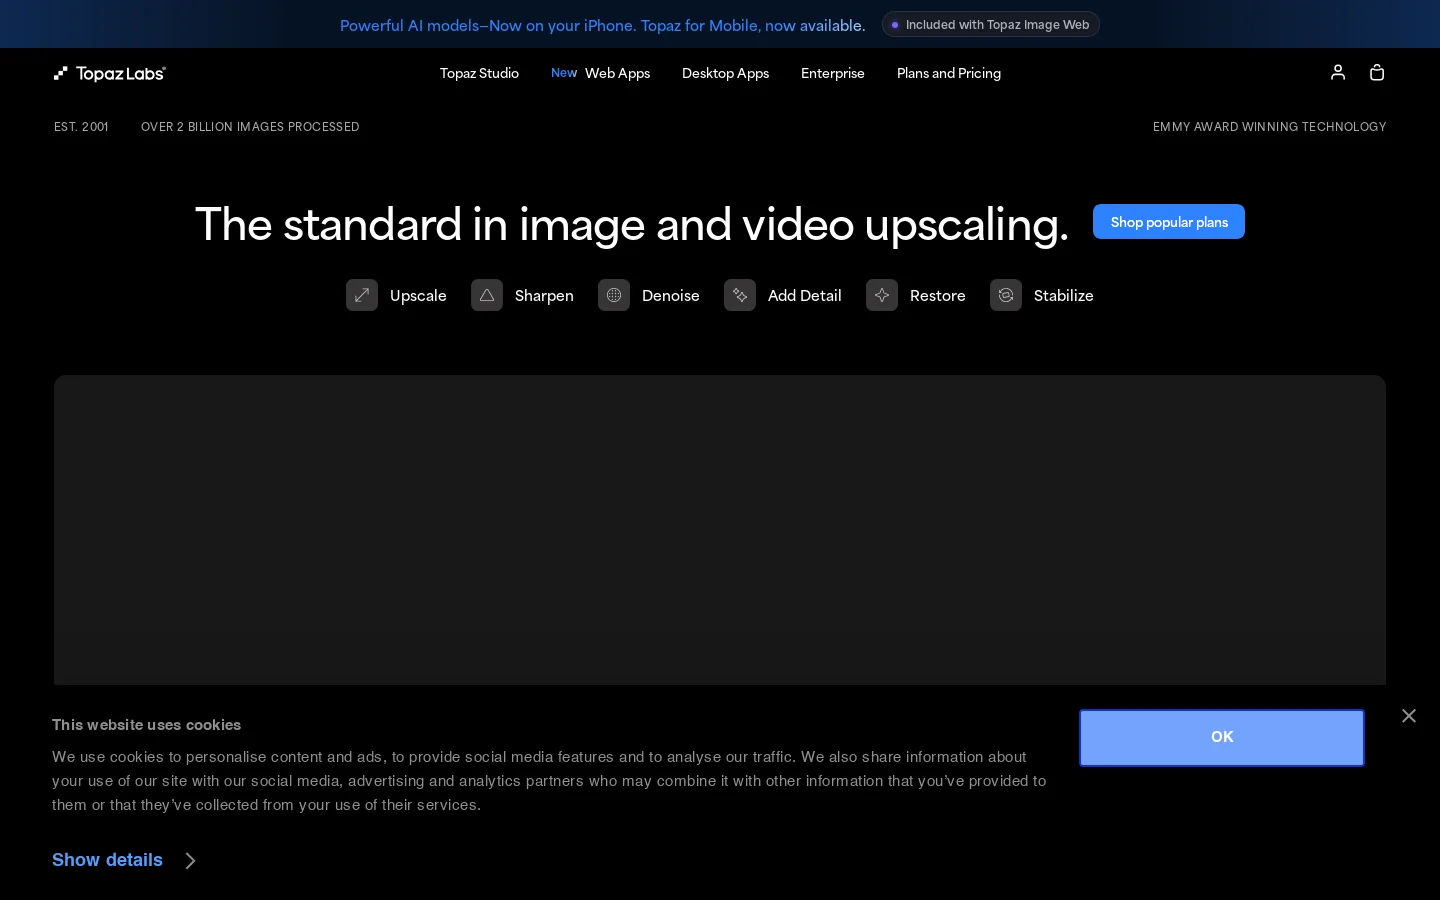This screenshot has height=900, width=1440.
Task: Select the Restore star icon
Action: click(882, 295)
